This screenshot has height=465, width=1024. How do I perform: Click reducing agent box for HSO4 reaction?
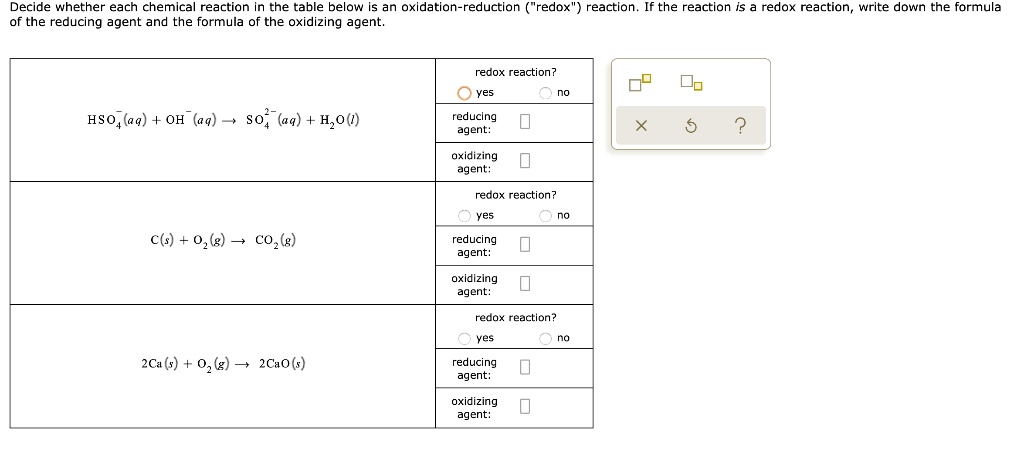525,123
